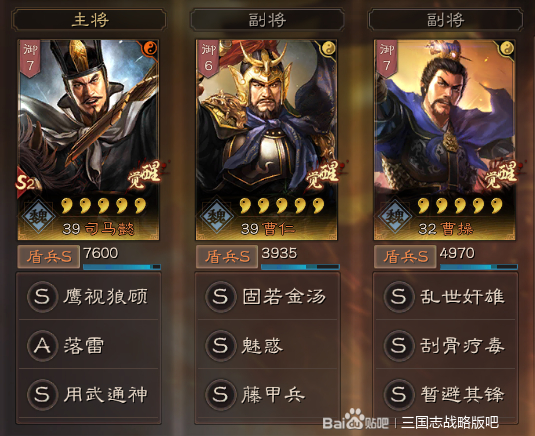The height and width of the screenshot is (436, 535).
Task: Select the middle 副将 header tab
Action: [x=267, y=20]
